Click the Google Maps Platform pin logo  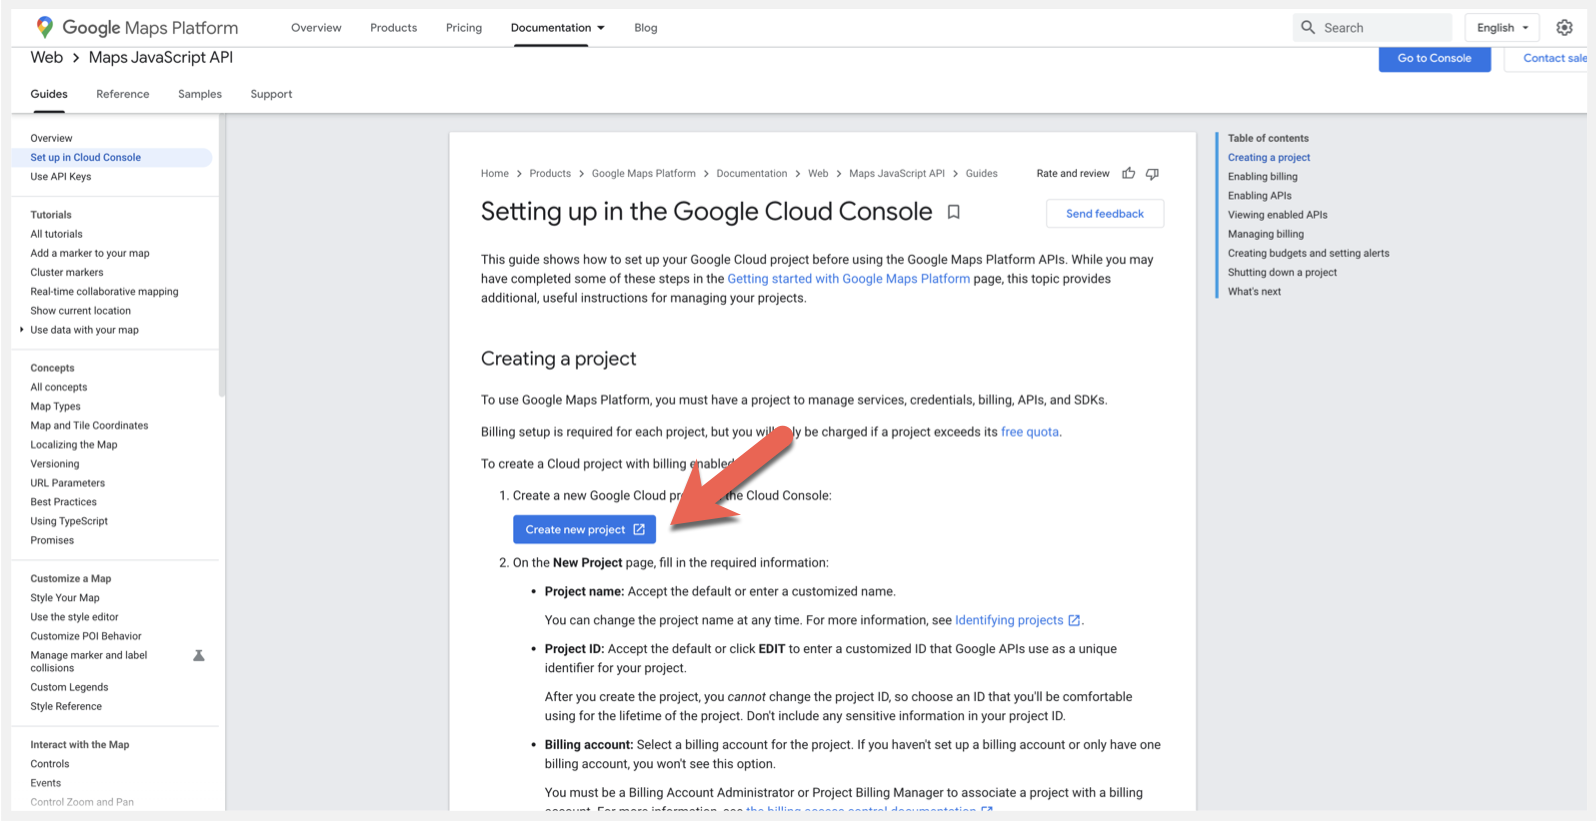point(44,27)
